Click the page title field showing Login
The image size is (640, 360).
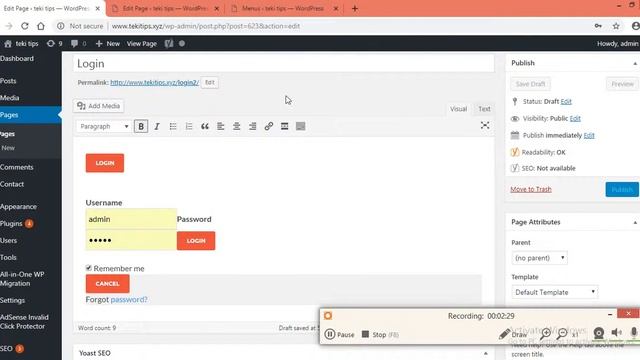(x=284, y=64)
